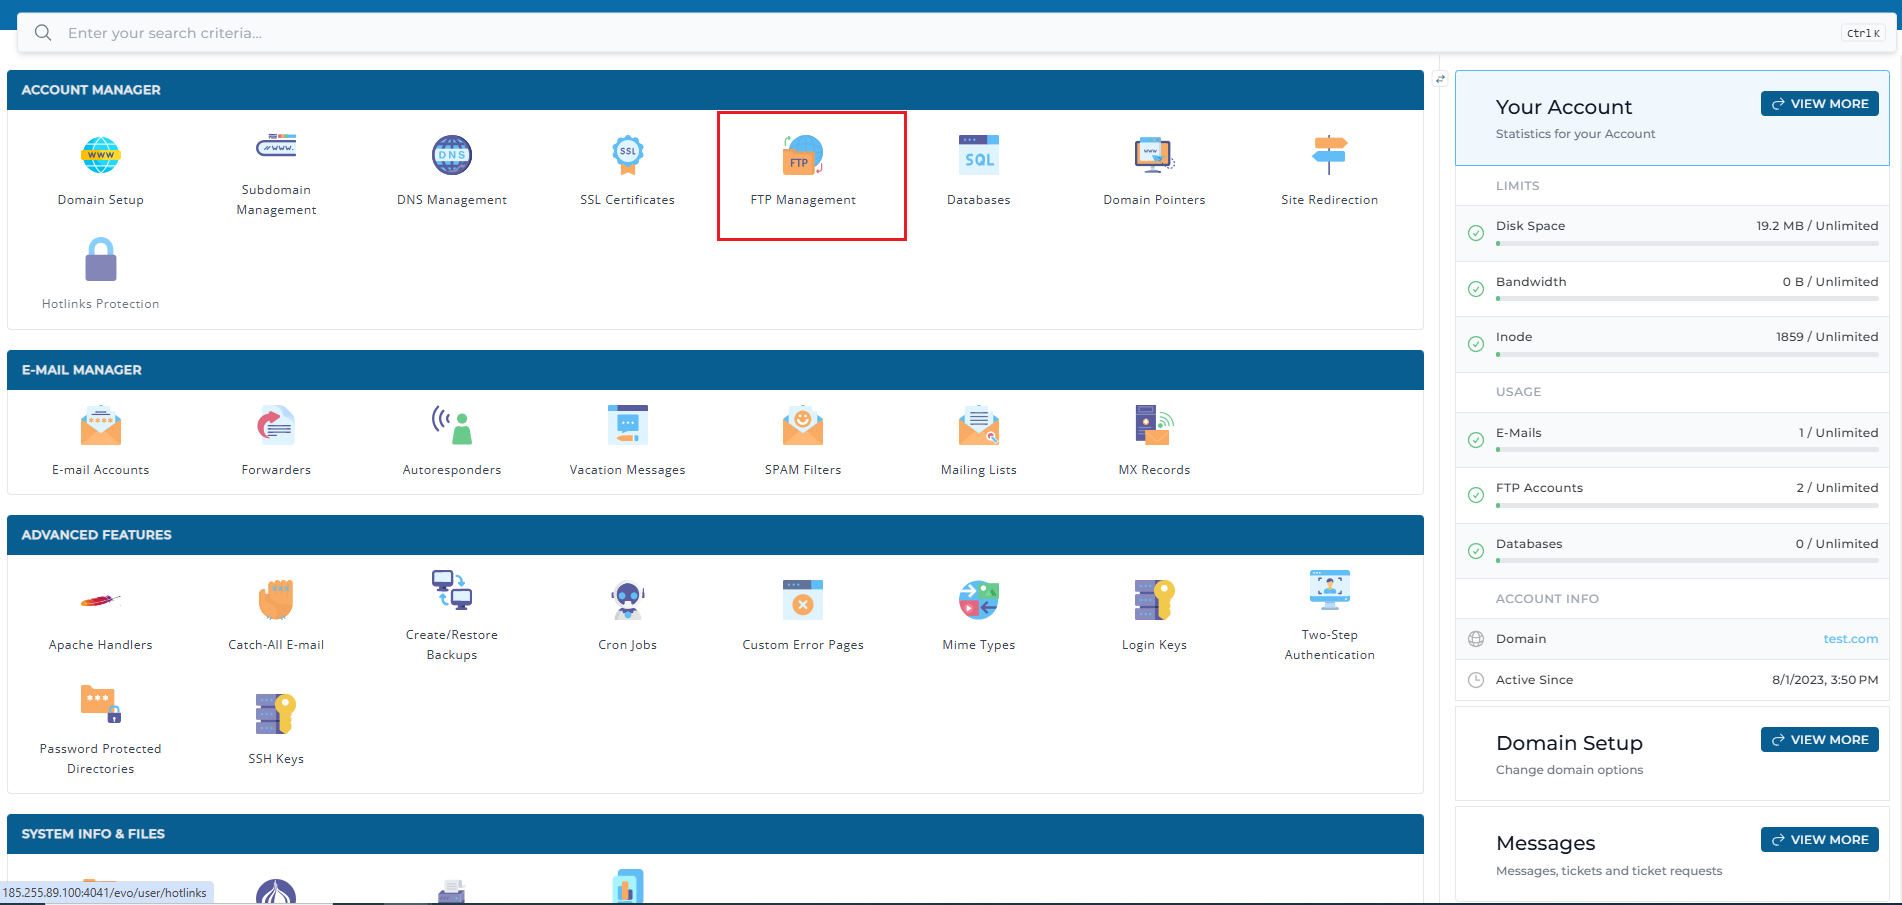Click View More for Your Account
Image resolution: width=1902 pixels, height=905 pixels.
1819,104
